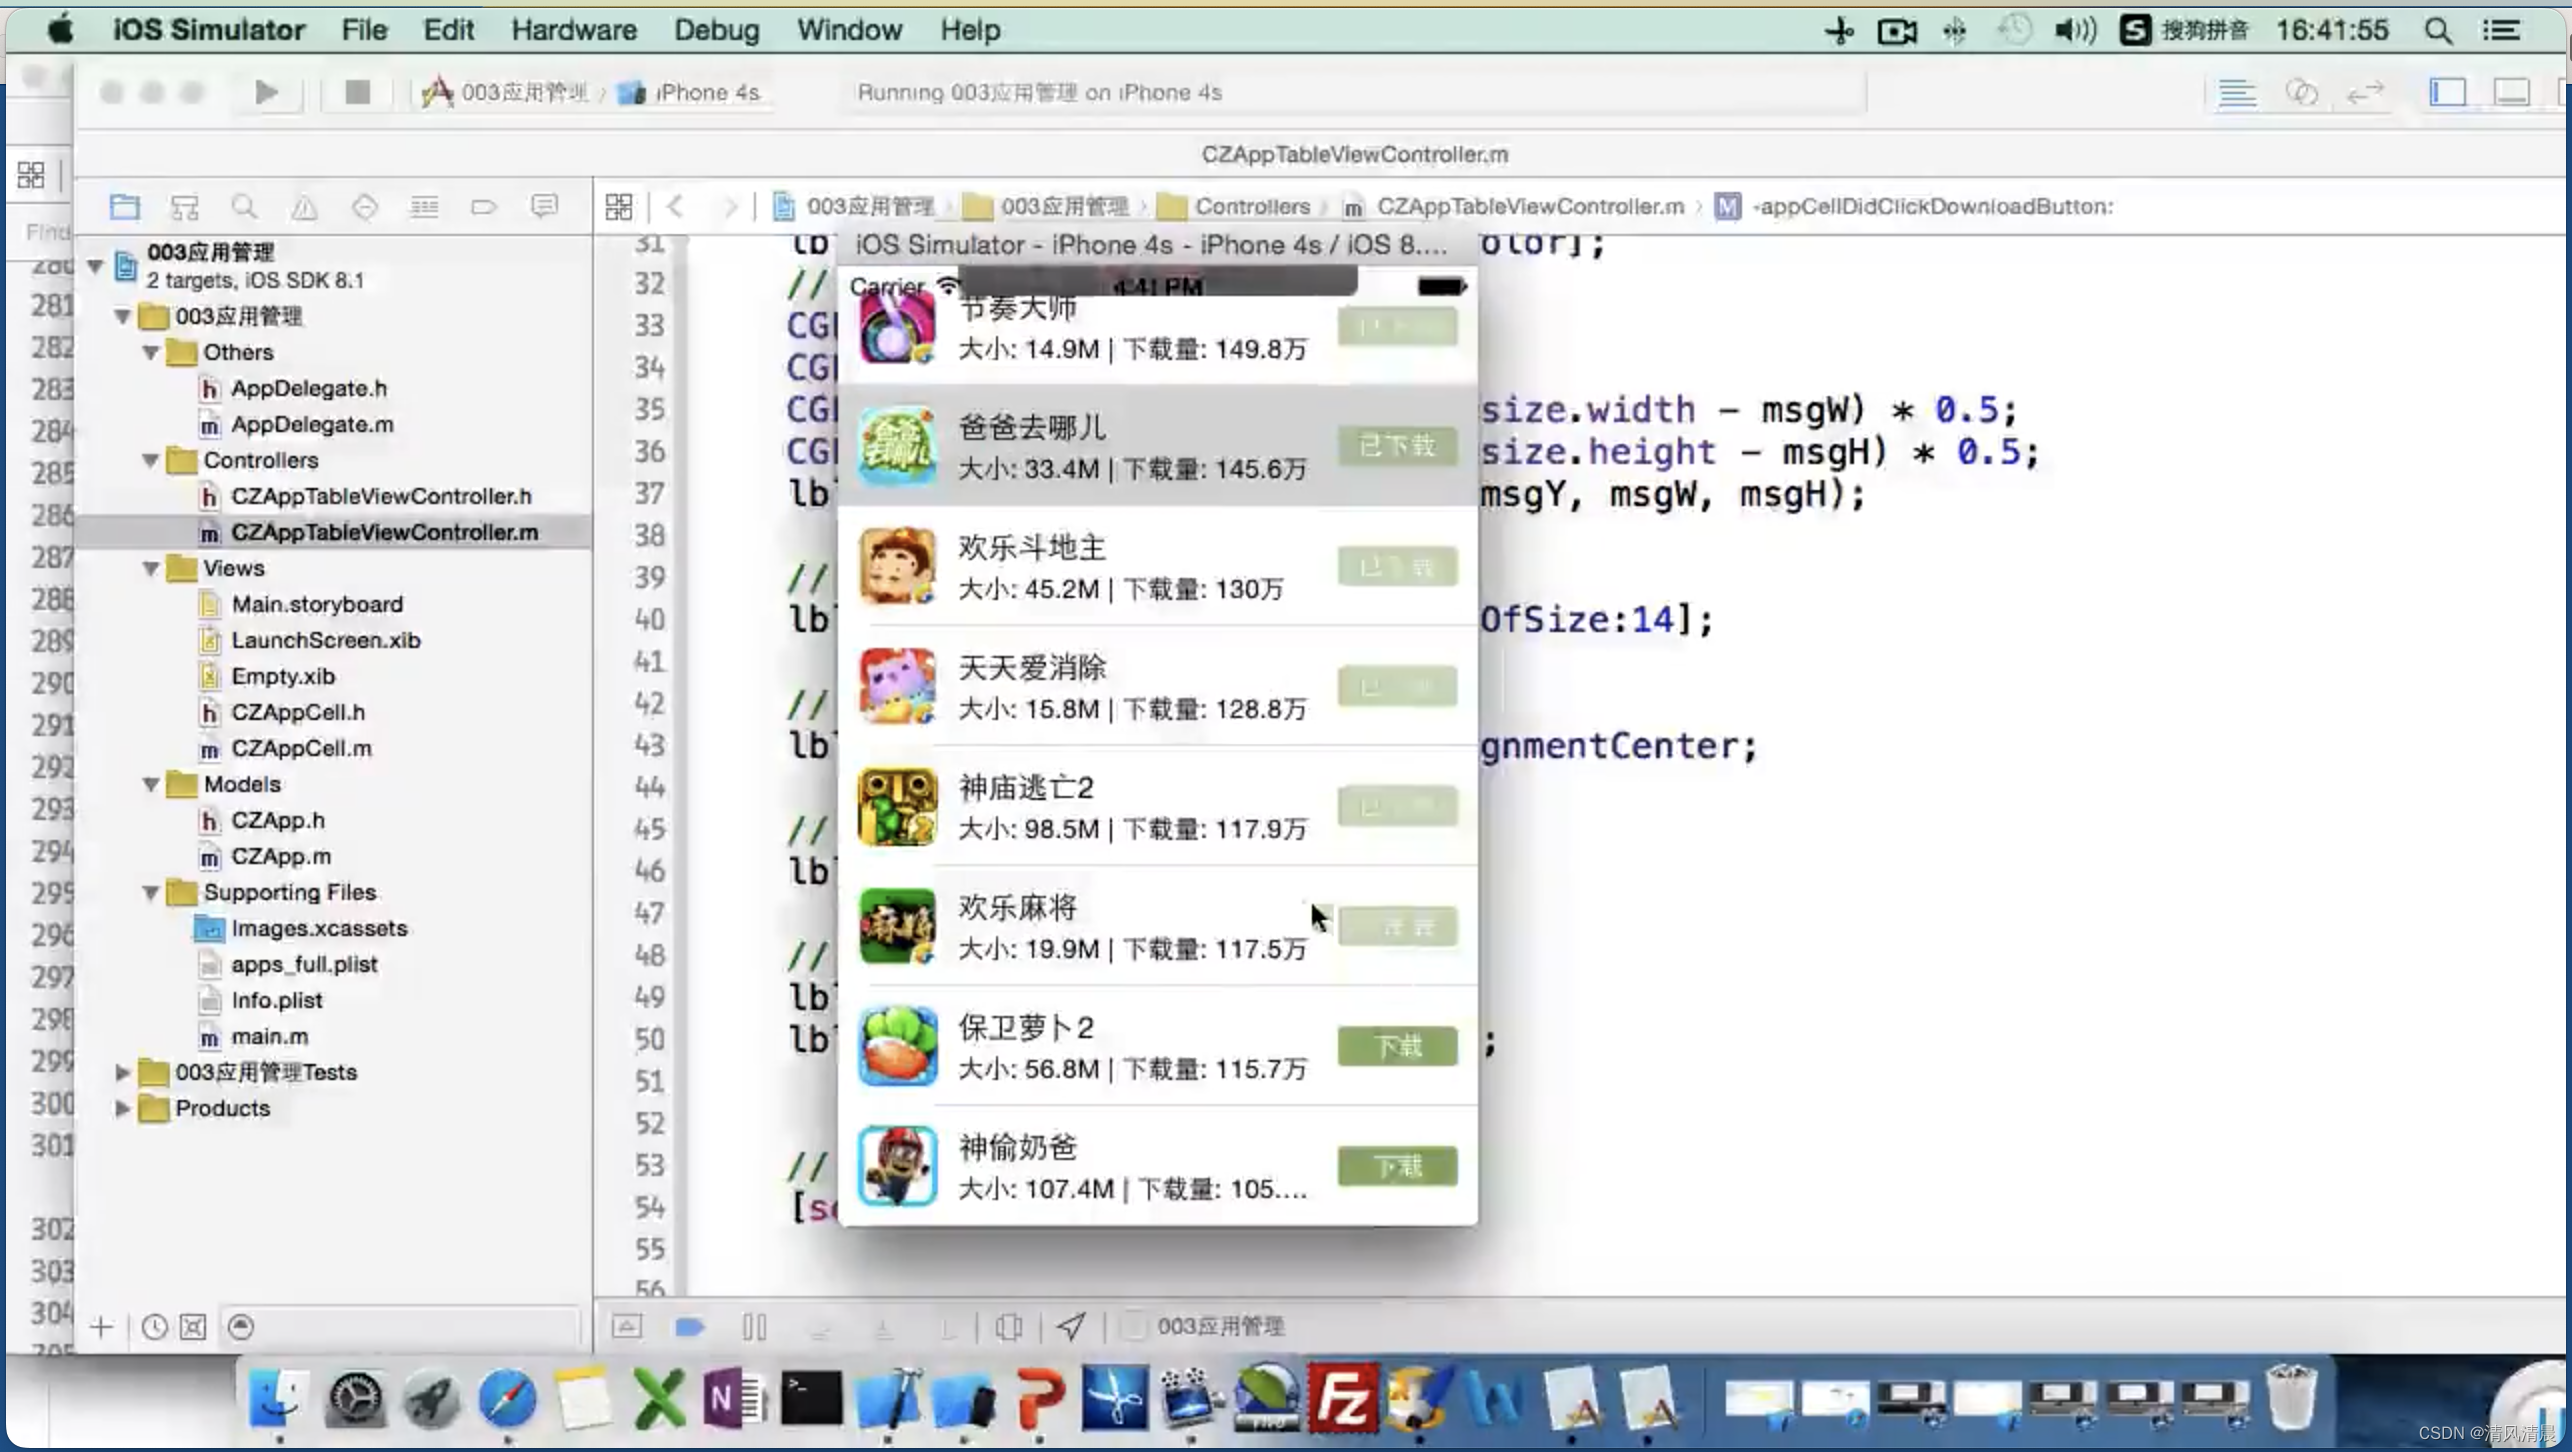
Task: Tap 下载 button for 神偷奶爸
Action: pyautogui.click(x=1397, y=1166)
